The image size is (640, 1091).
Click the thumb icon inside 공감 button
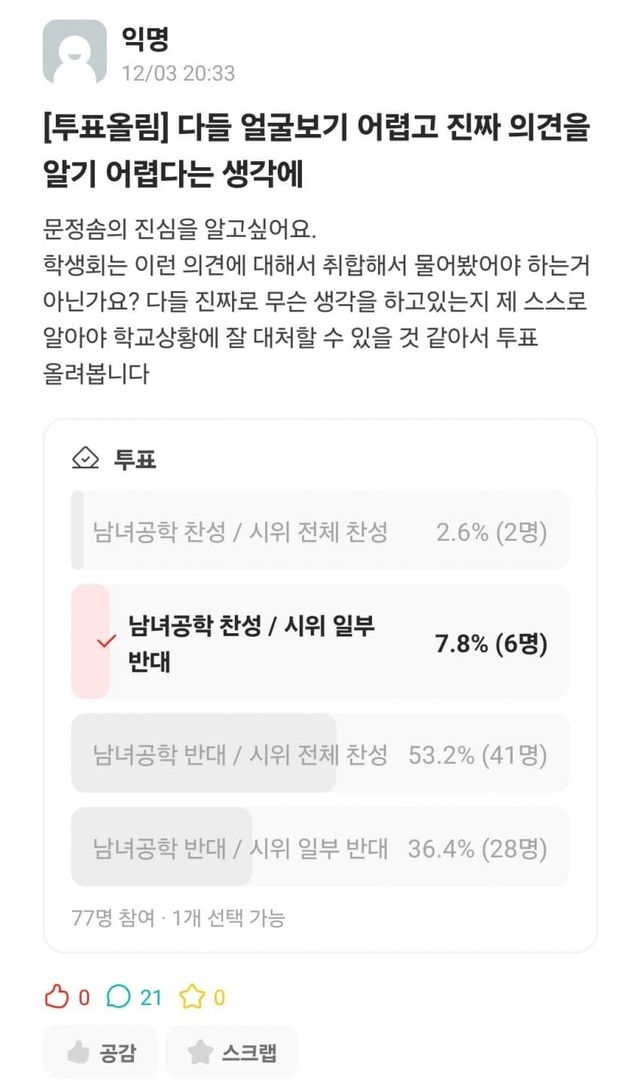coord(78,1052)
